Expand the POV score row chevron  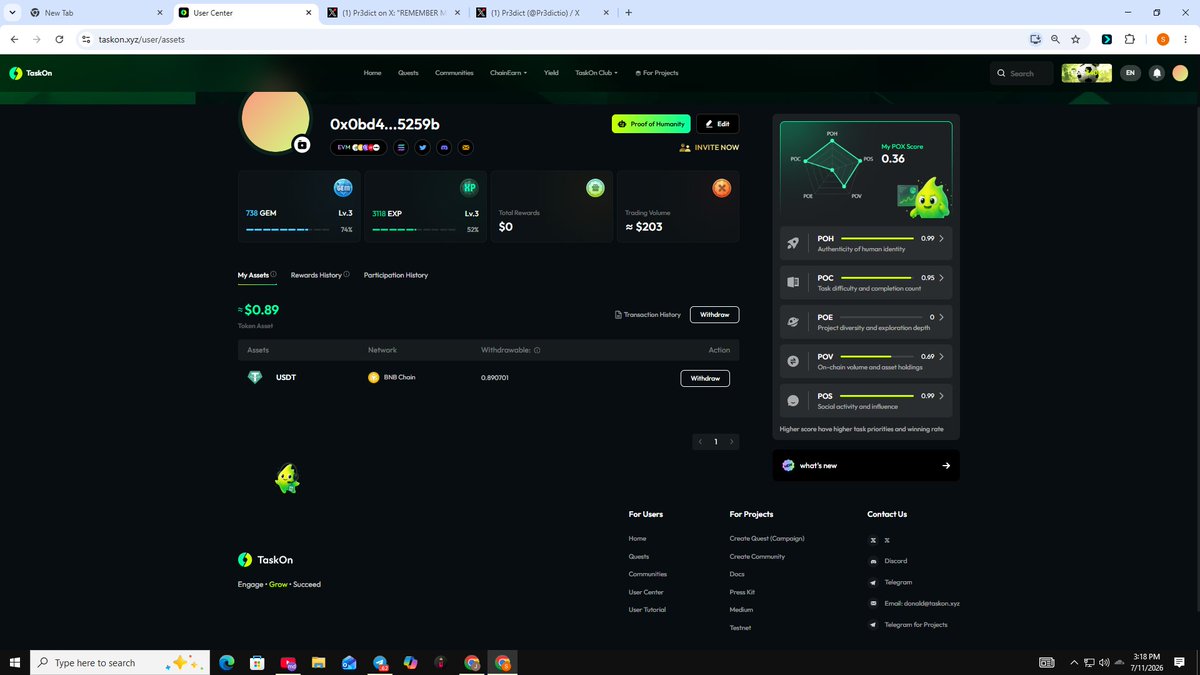[941, 356]
